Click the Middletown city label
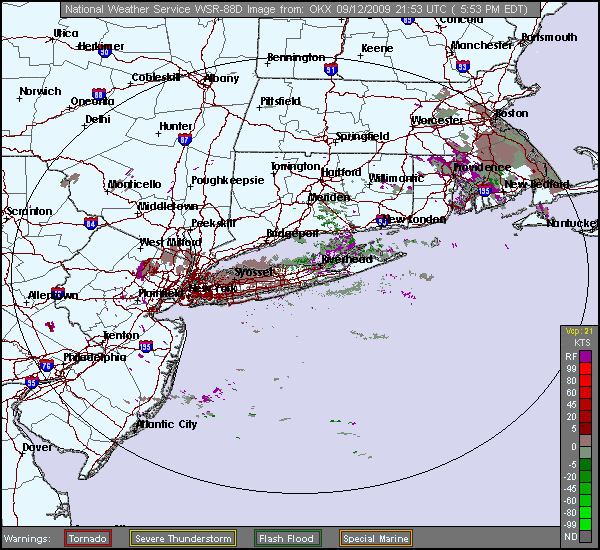 tap(168, 206)
